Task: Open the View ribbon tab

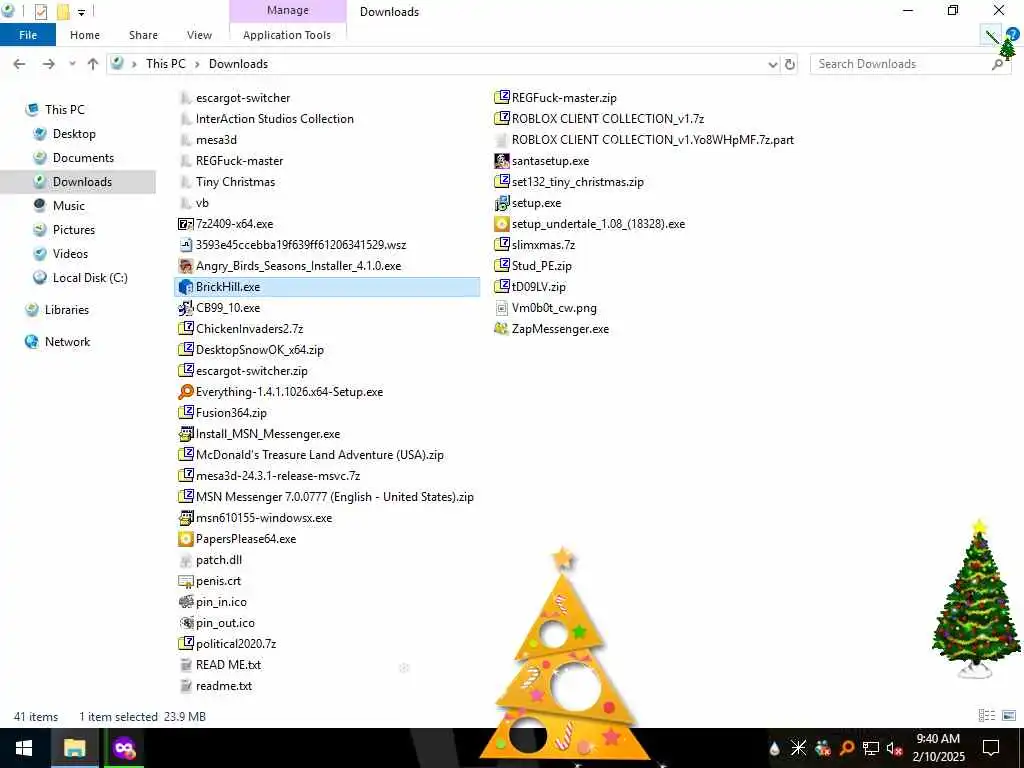Action: pyautogui.click(x=199, y=35)
